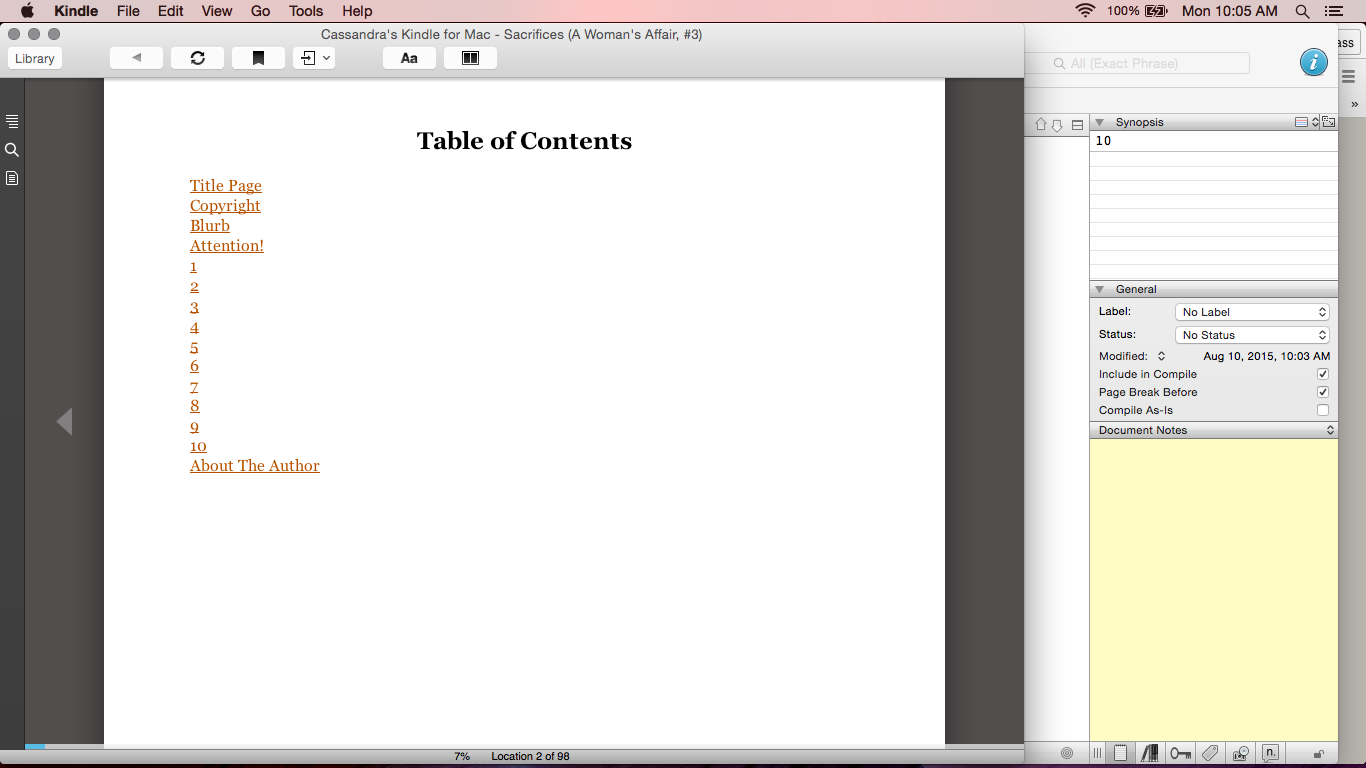Jump to chapter 5 link
Image resolution: width=1366 pixels, height=768 pixels.
pyautogui.click(x=194, y=347)
